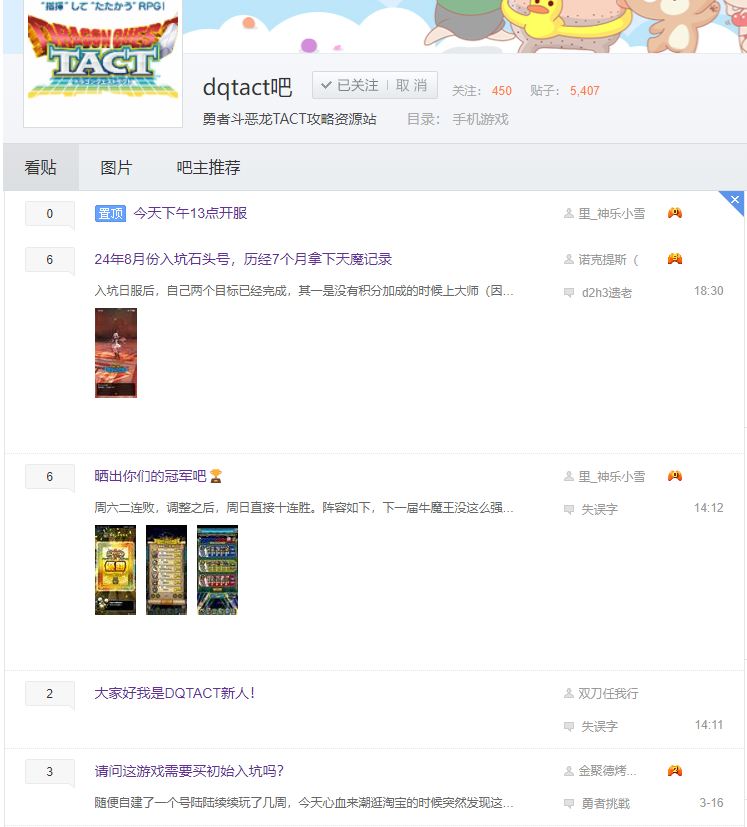Click user icon before 诺克提斯
The image size is (747, 827).
(x=569, y=259)
